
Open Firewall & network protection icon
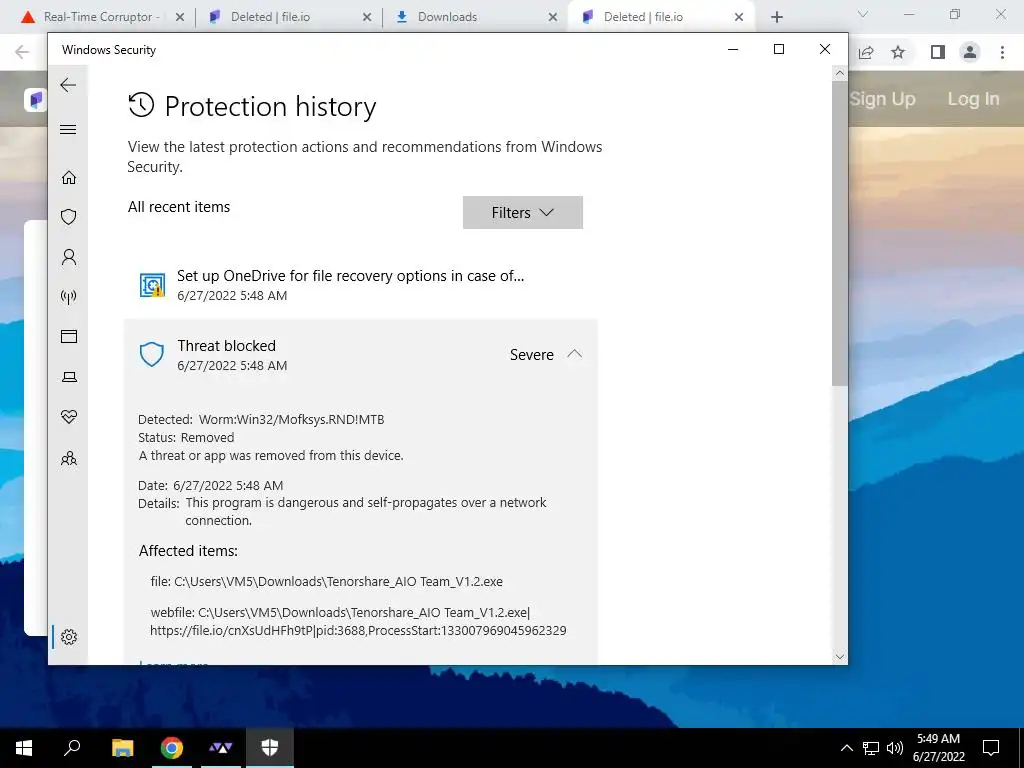click(x=69, y=297)
